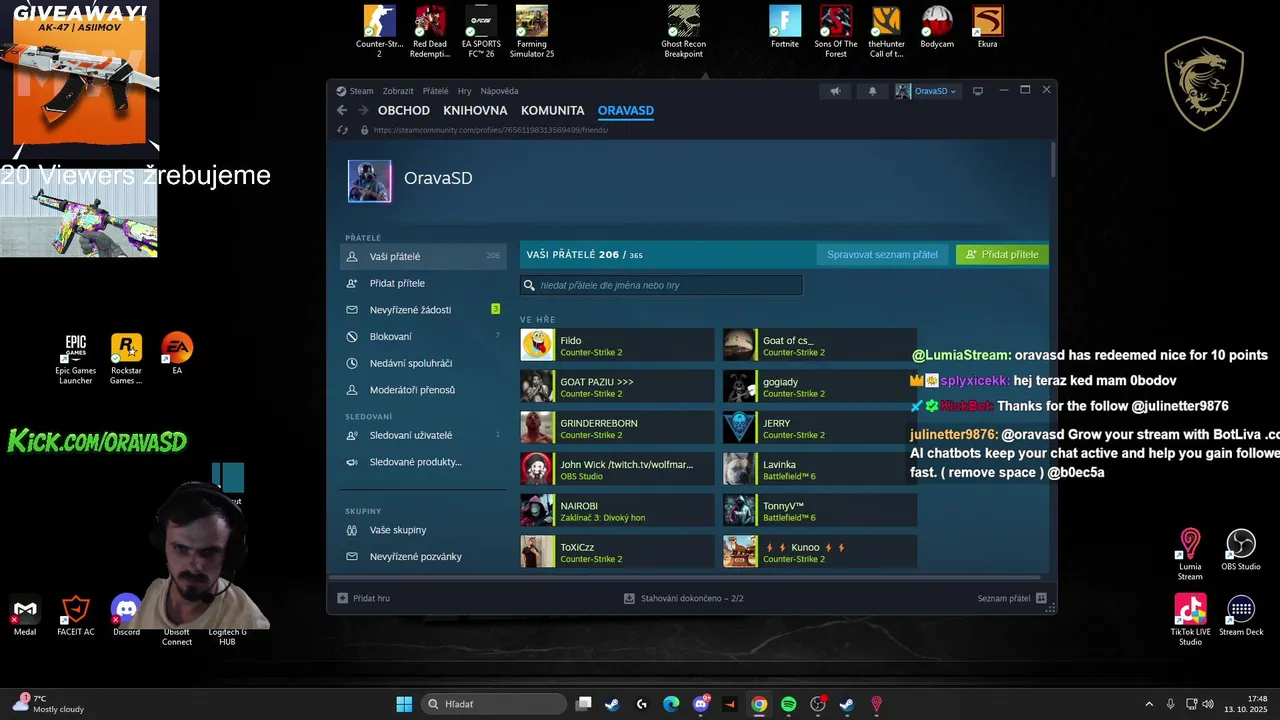This screenshot has height=720, width=1280.
Task: Open friend TonnyV entry
Action: click(x=820, y=511)
